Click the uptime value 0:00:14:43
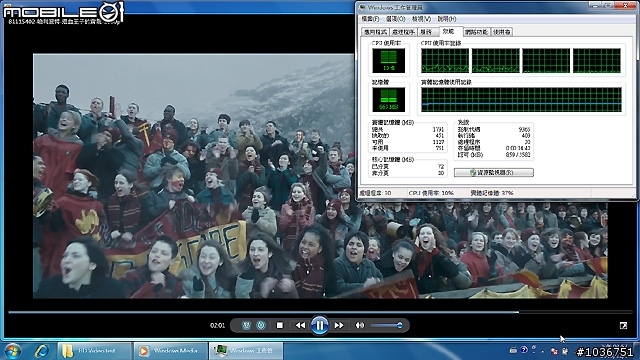This screenshot has width=640, height=360. [x=518, y=148]
